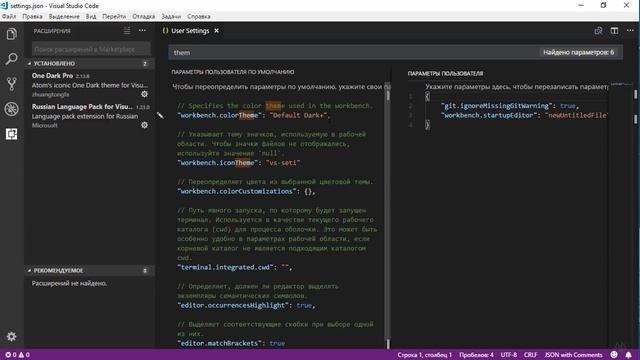This screenshot has width=640, height=360.
Task: Open the Manage gear at activity bar bottom
Action: pos(11,336)
